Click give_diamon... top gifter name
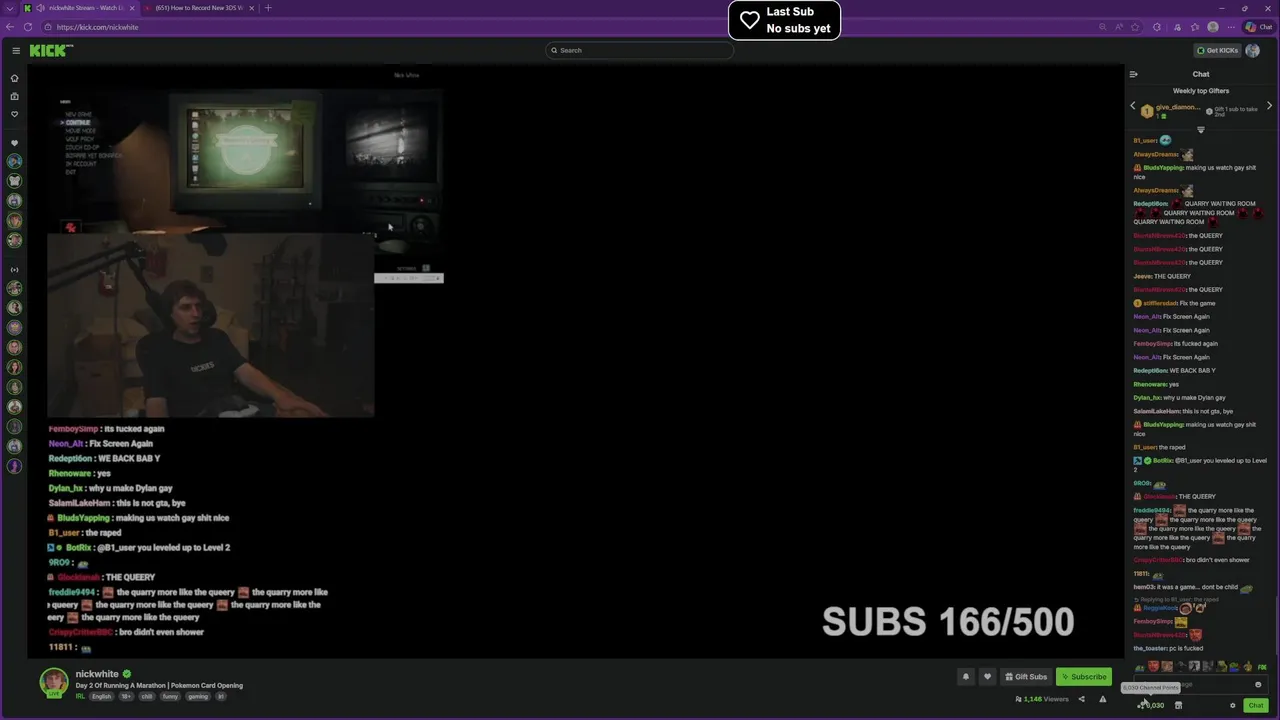This screenshot has height=720, width=1280. (x=1177, y=107)
